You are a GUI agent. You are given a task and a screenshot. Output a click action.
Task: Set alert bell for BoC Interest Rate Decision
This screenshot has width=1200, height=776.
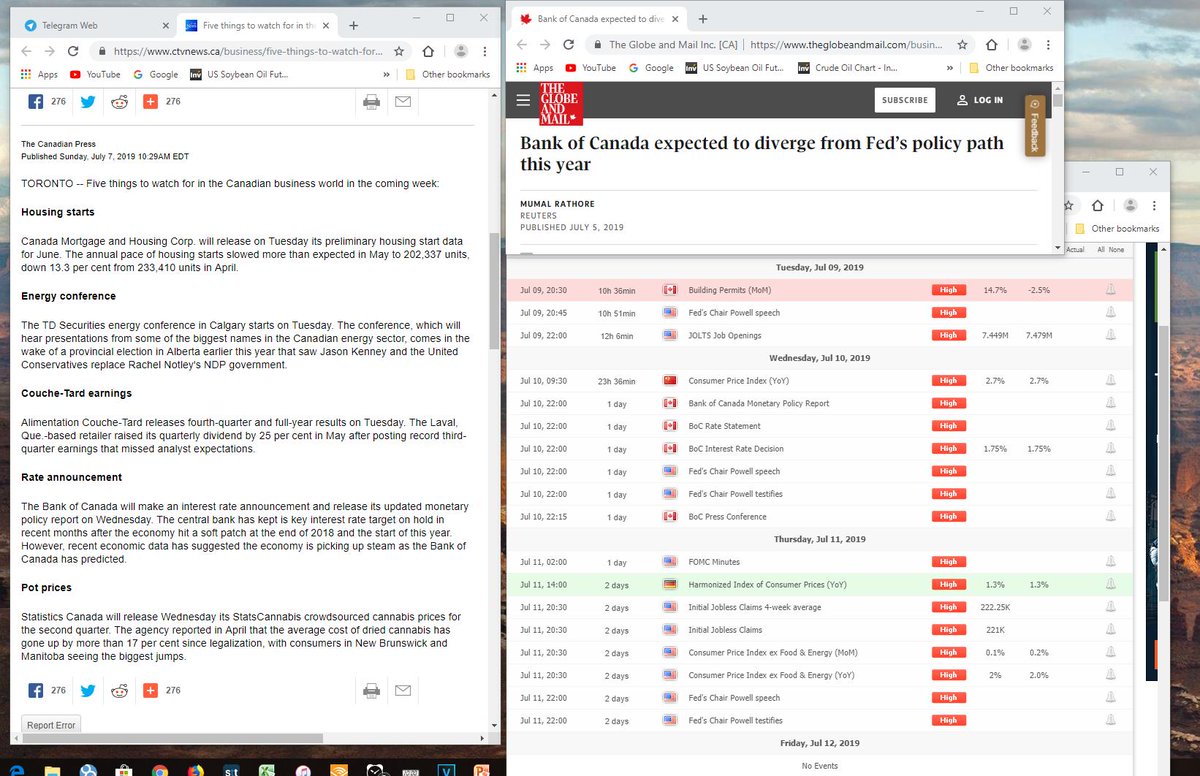(1110, 449)
